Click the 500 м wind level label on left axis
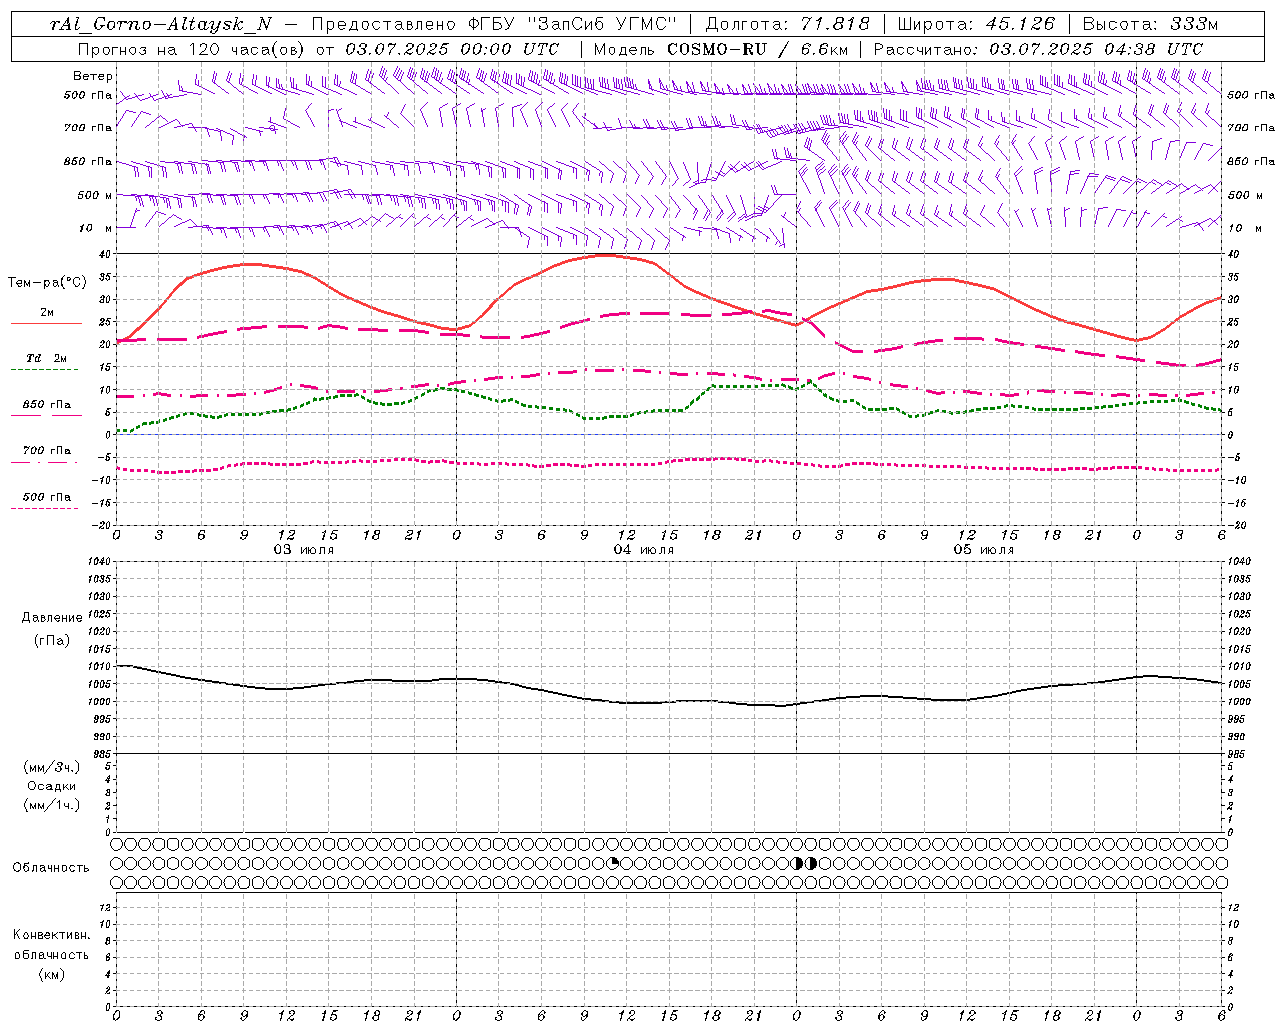This screenshot has width=1280, height=1024. [x=95, y=195]
